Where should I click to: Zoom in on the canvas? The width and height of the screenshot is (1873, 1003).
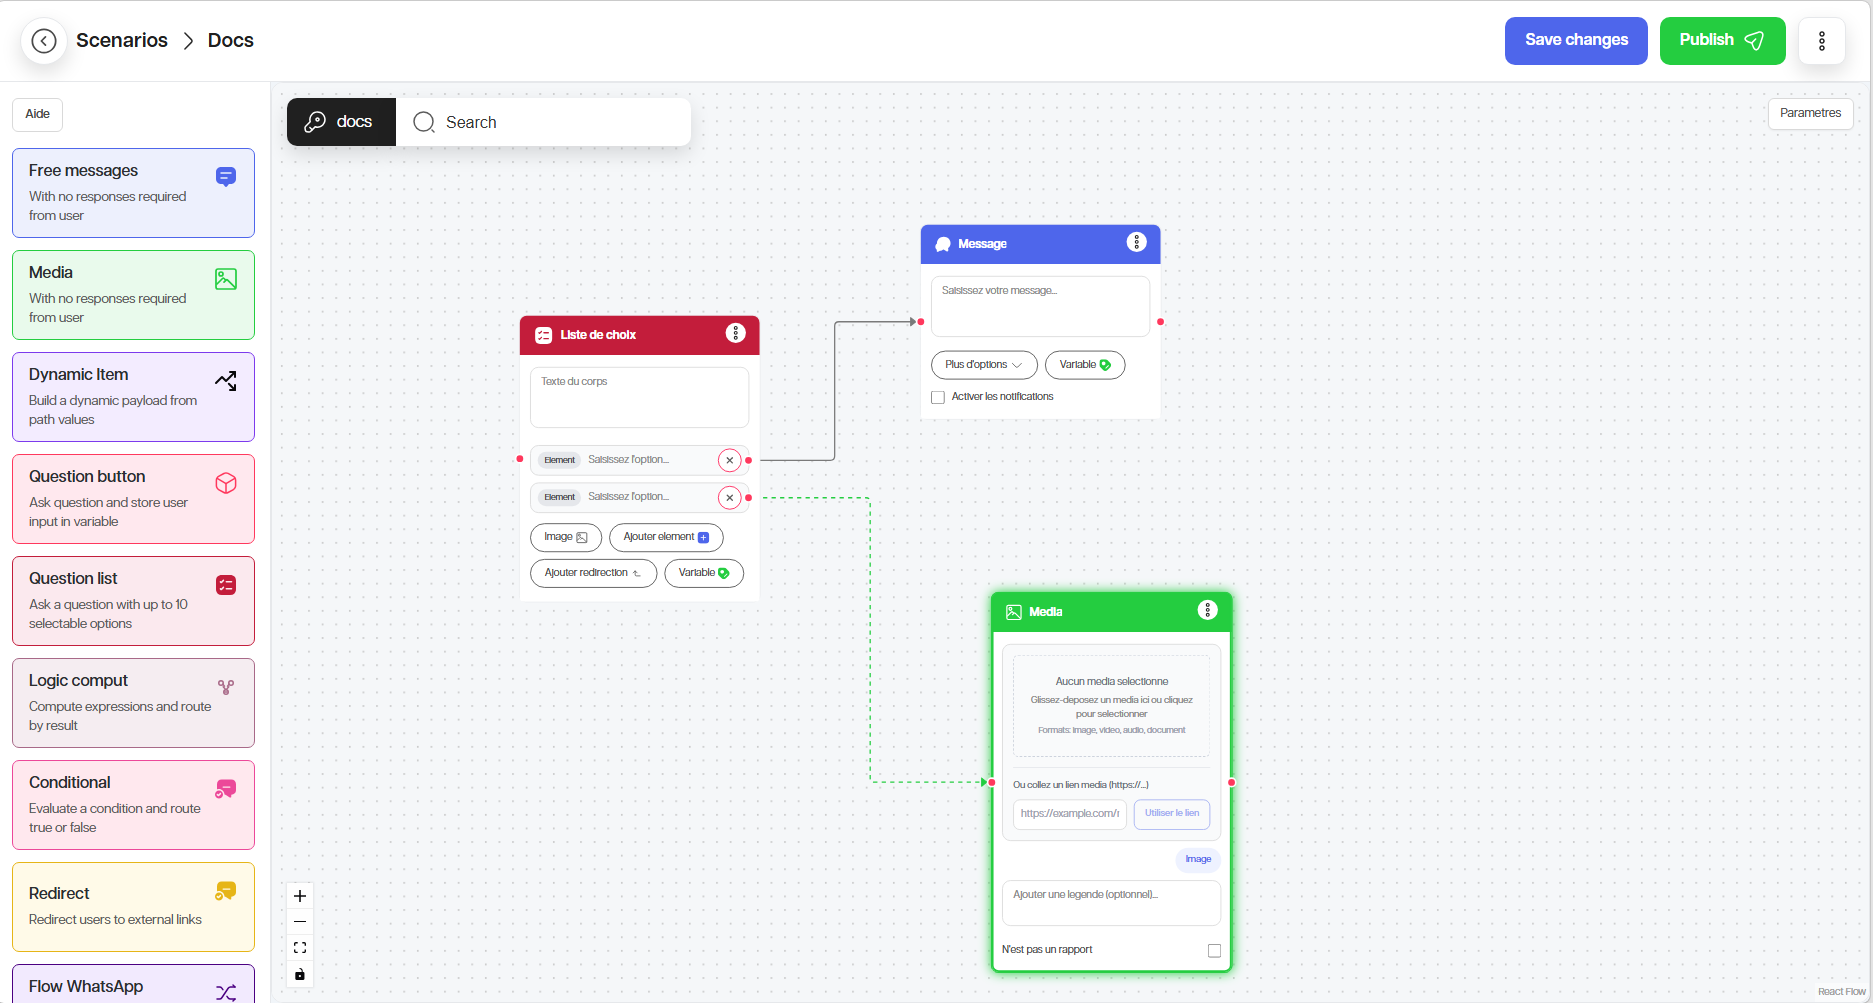pos(300,896)
